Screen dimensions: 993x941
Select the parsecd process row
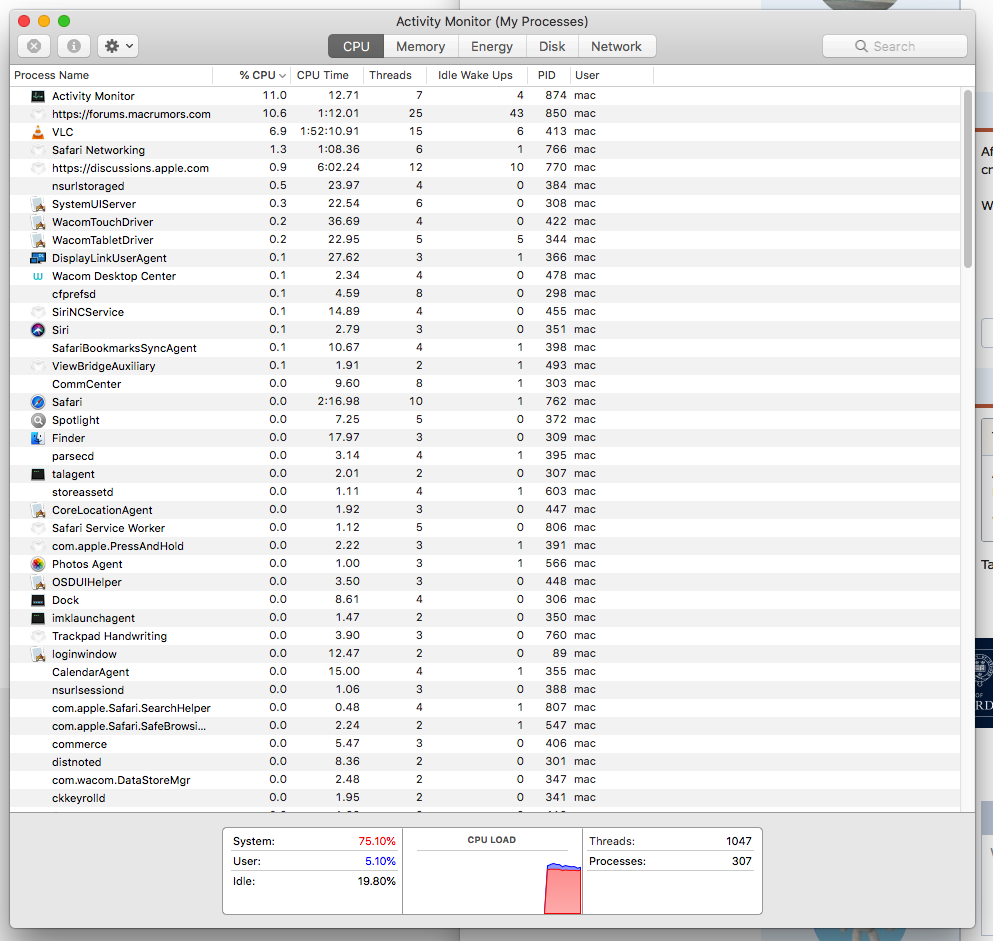pos(485,456)
